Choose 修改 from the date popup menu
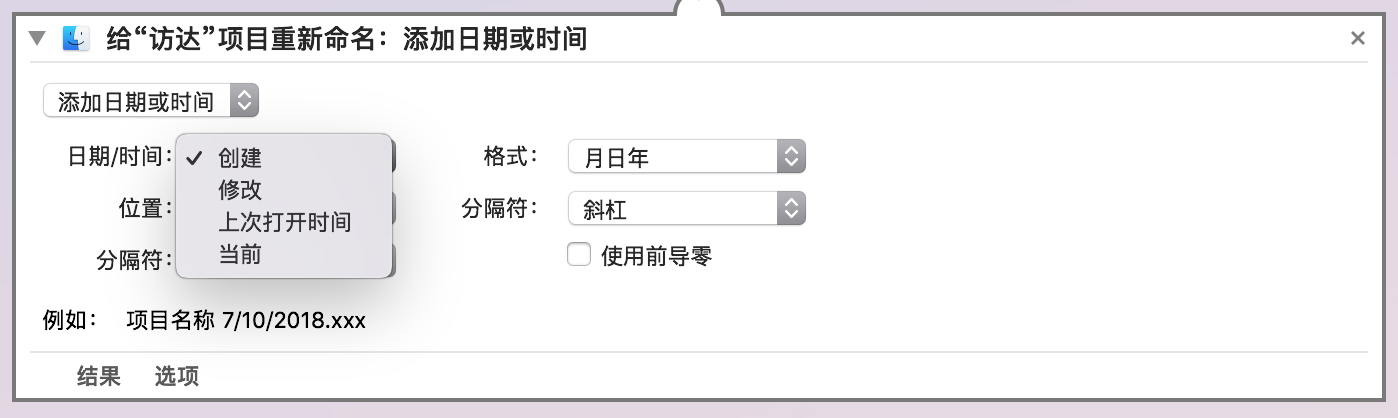Image resolution: width=1398 pixels, height=418 pixels. (240, 190)
